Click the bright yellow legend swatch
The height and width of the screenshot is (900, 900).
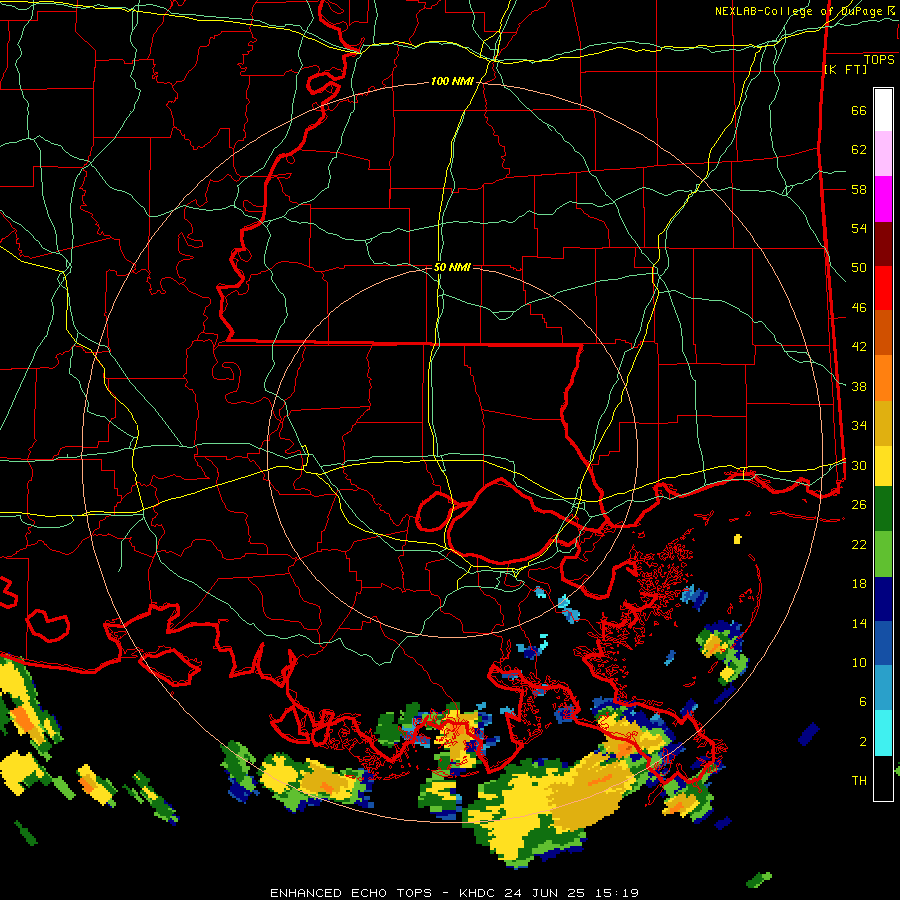pos(883,465)
